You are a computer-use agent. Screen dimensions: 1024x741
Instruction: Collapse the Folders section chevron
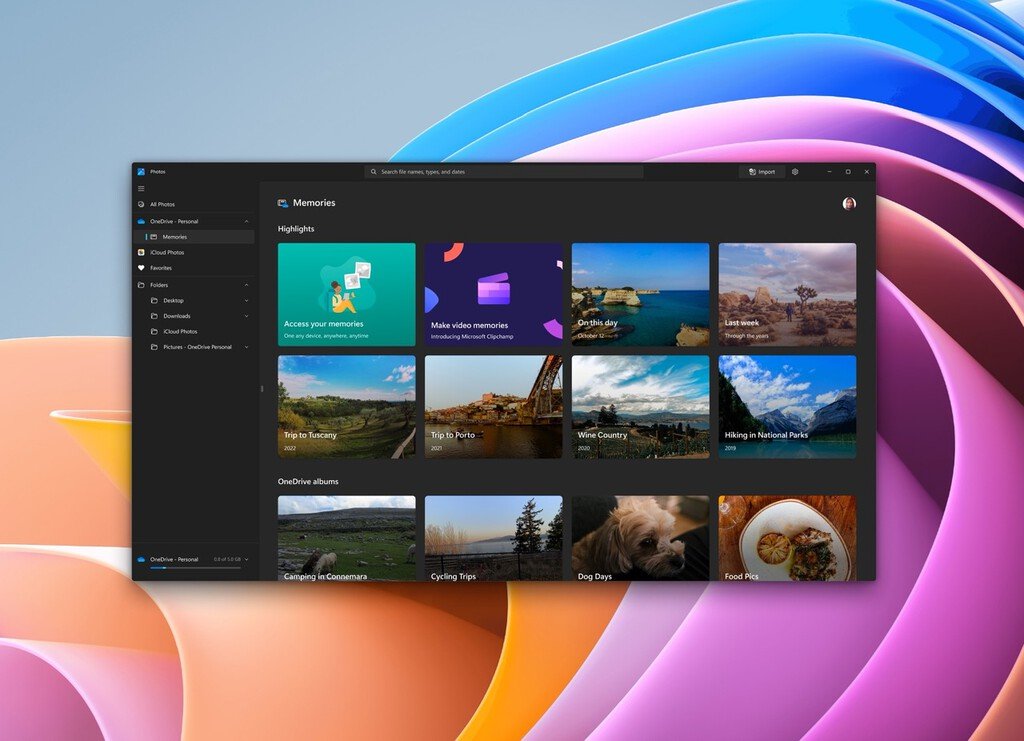pos(246,285)
